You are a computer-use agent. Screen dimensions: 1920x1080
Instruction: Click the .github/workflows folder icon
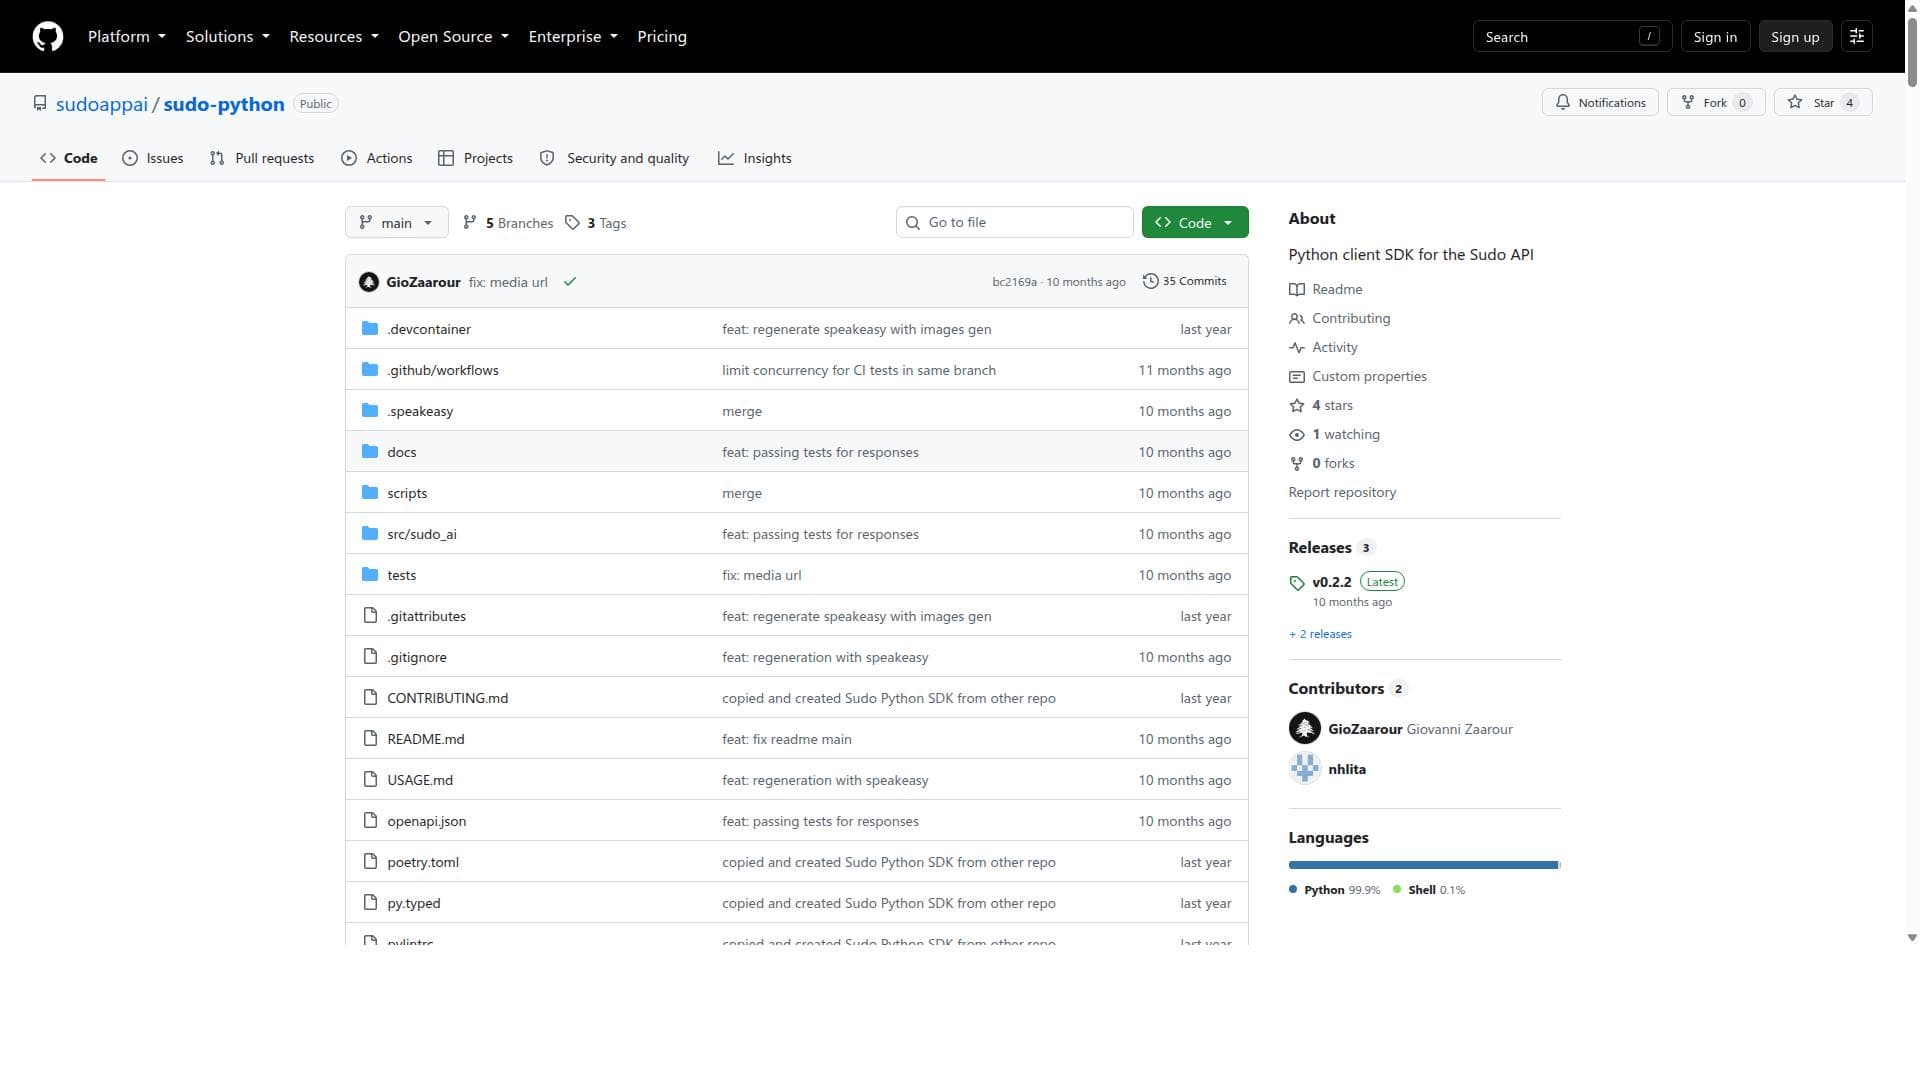coord(370,370)
